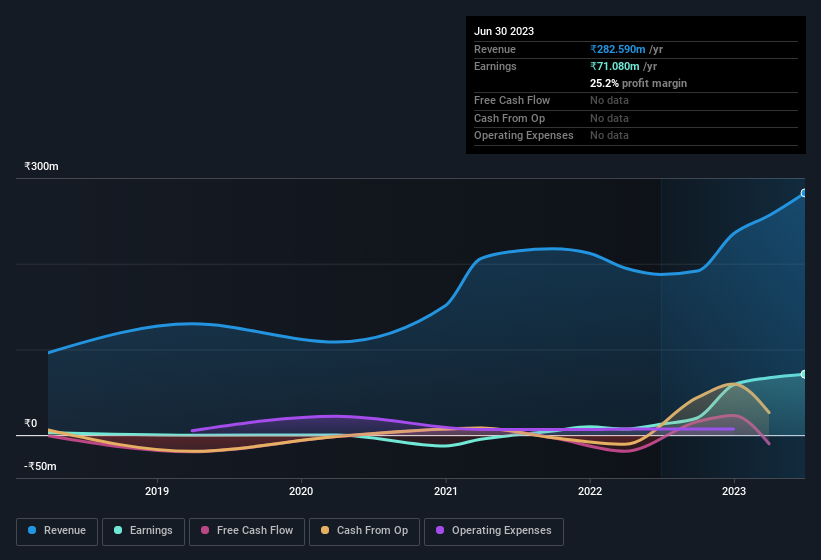Viewport: 821px width, 560px height.
Task: Click the 2022 x-axis label
Action: [590, 491]
